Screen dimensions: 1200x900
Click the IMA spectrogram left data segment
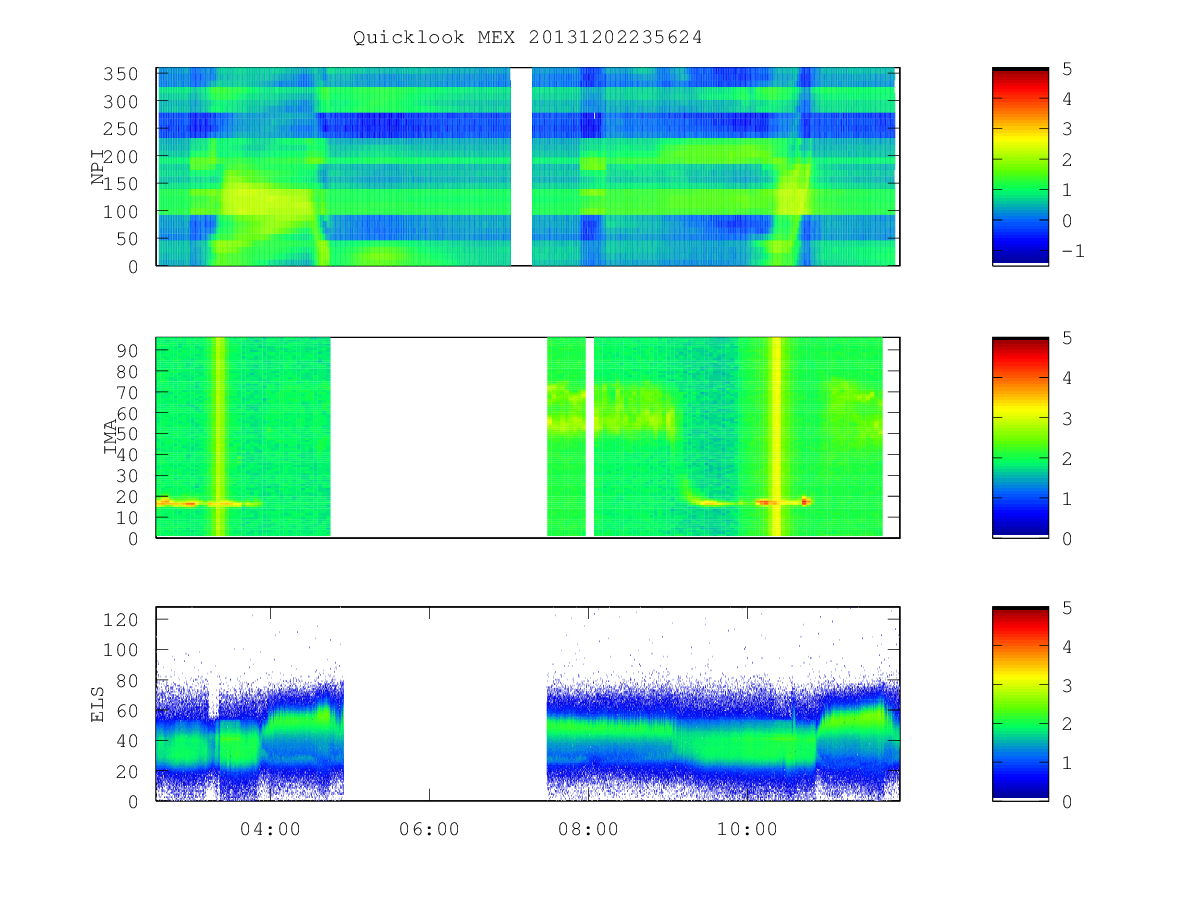[x=243, y=437]
